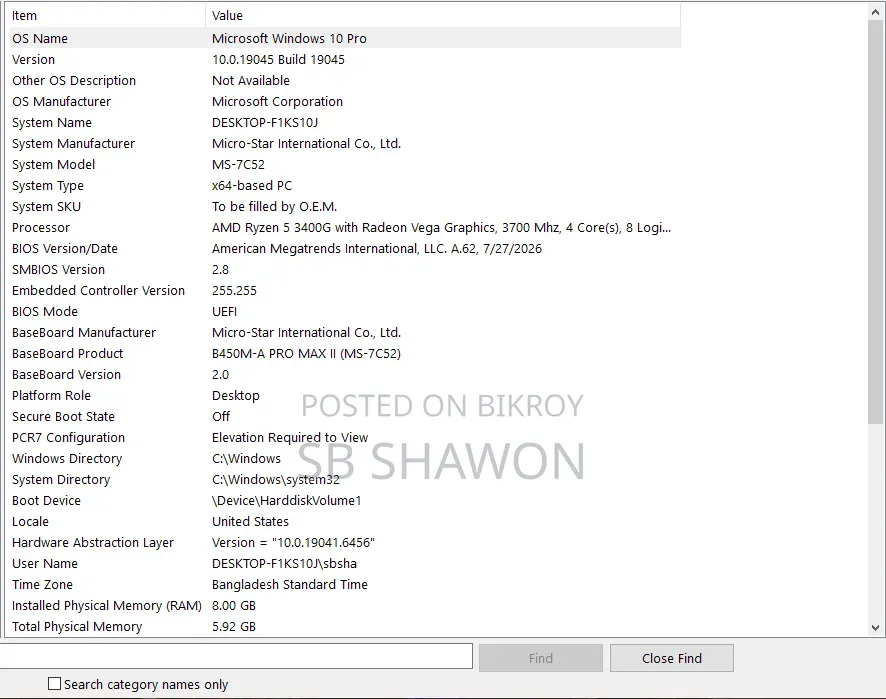This screenshot has height=699, width=886.
Task: Select the Item column header
Action: [x=107, y=16]
